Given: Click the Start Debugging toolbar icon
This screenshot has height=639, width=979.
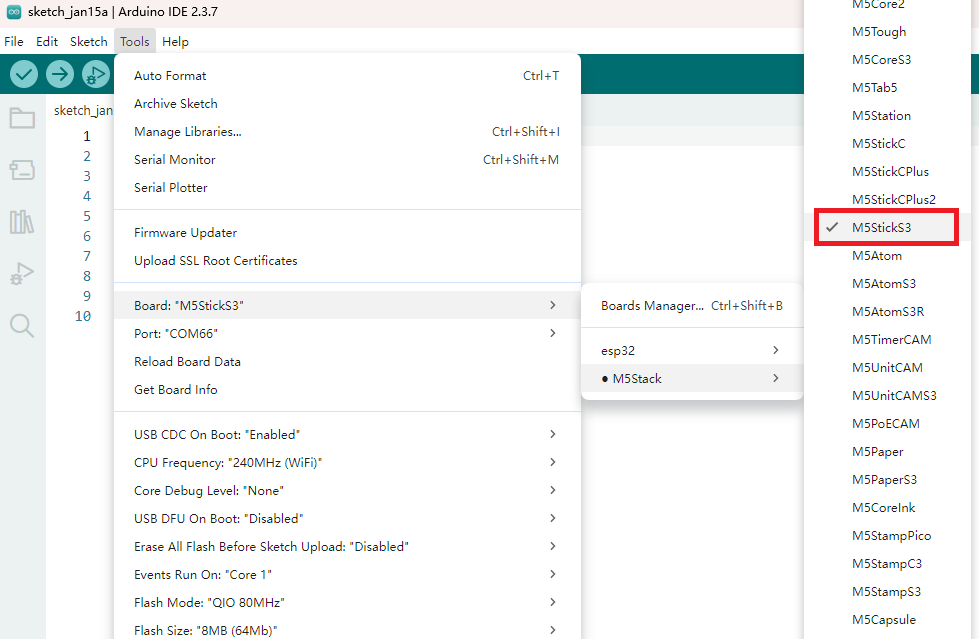Looking at the screenshot, I should [x=96, y=74].
